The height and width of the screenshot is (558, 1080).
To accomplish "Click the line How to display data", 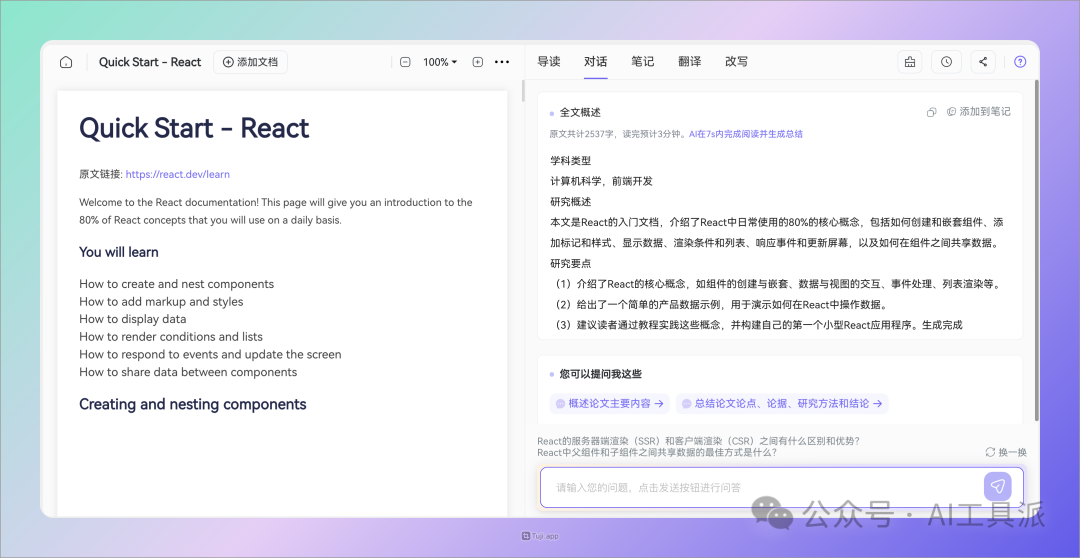I will (x=133, y=319).
